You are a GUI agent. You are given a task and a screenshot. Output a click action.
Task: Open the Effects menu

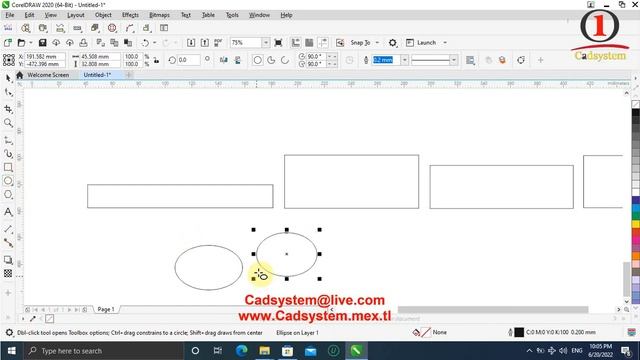130,15
